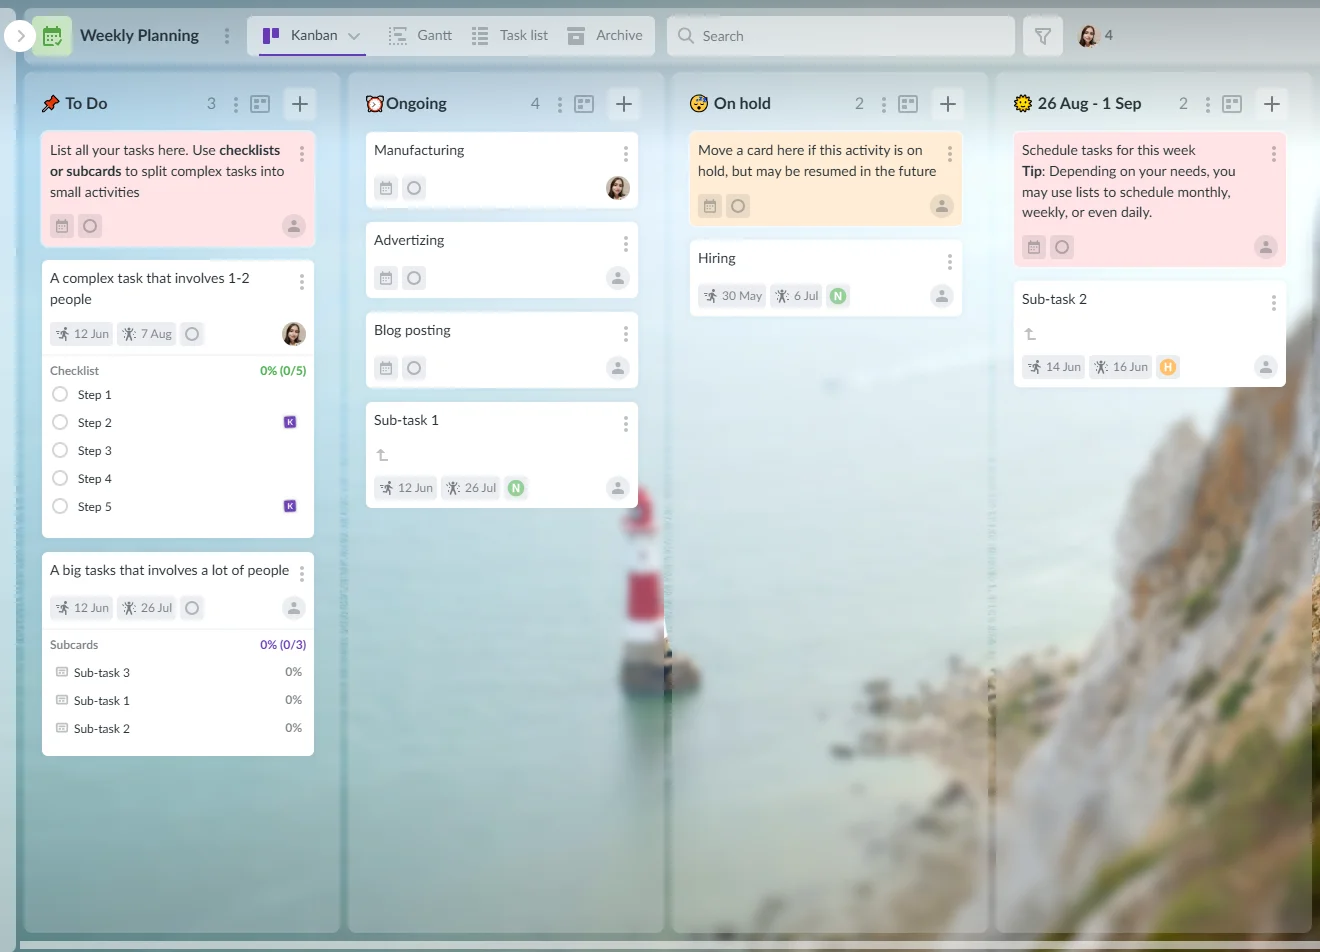The width and height of the screenshot is (1320, 952).
Task: Open the 30 May start date on Hiring
Action: [x=732, y=296]
